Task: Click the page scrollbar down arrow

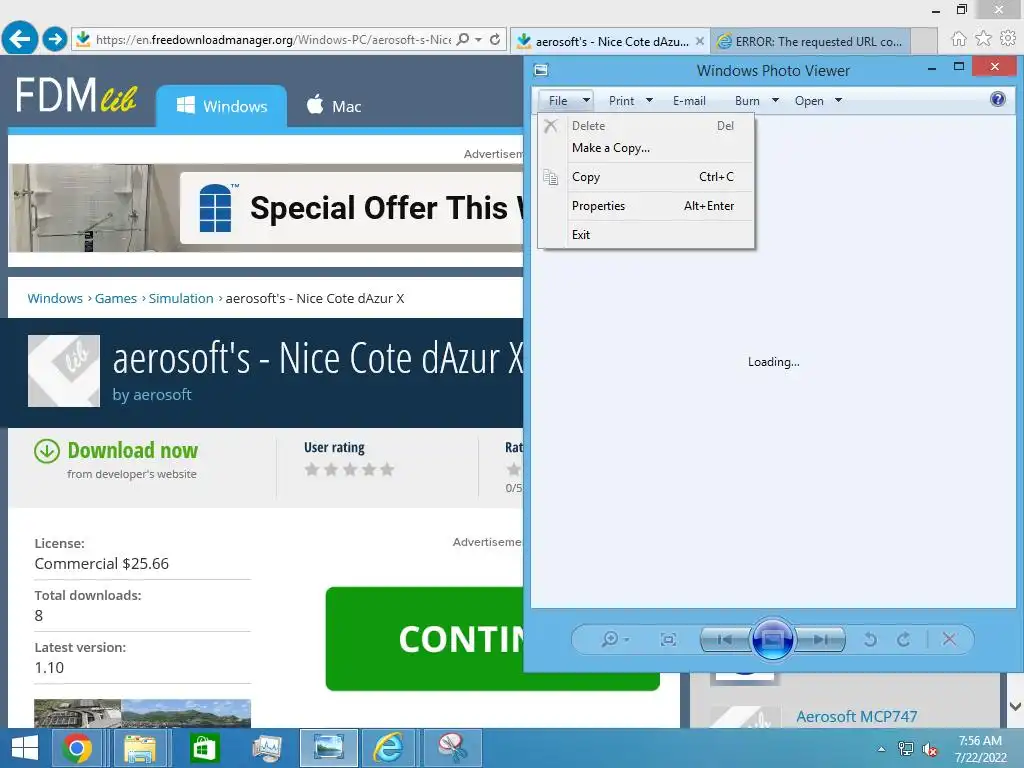Action: (1015, 706)
